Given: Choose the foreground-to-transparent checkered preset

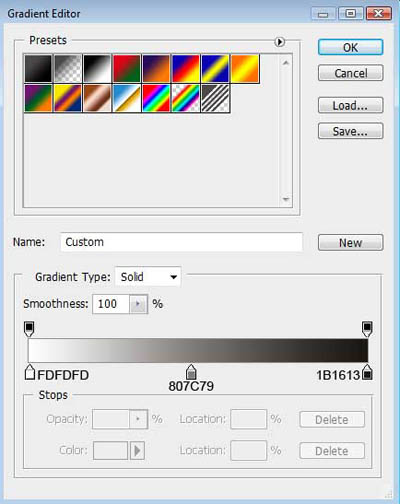Looking at the screenshot, I should coord(68,69).
